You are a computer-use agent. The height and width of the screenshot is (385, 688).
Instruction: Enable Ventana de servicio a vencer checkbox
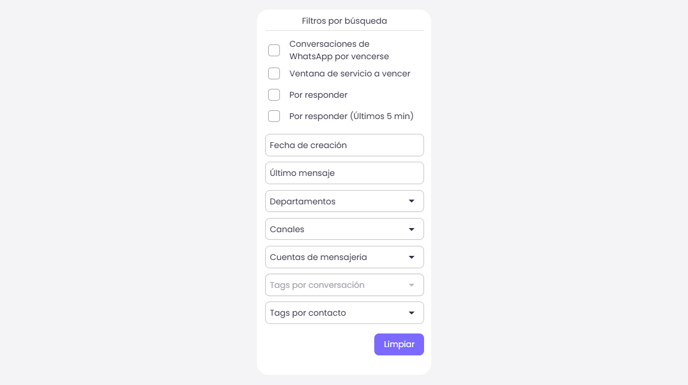[274, 73]
